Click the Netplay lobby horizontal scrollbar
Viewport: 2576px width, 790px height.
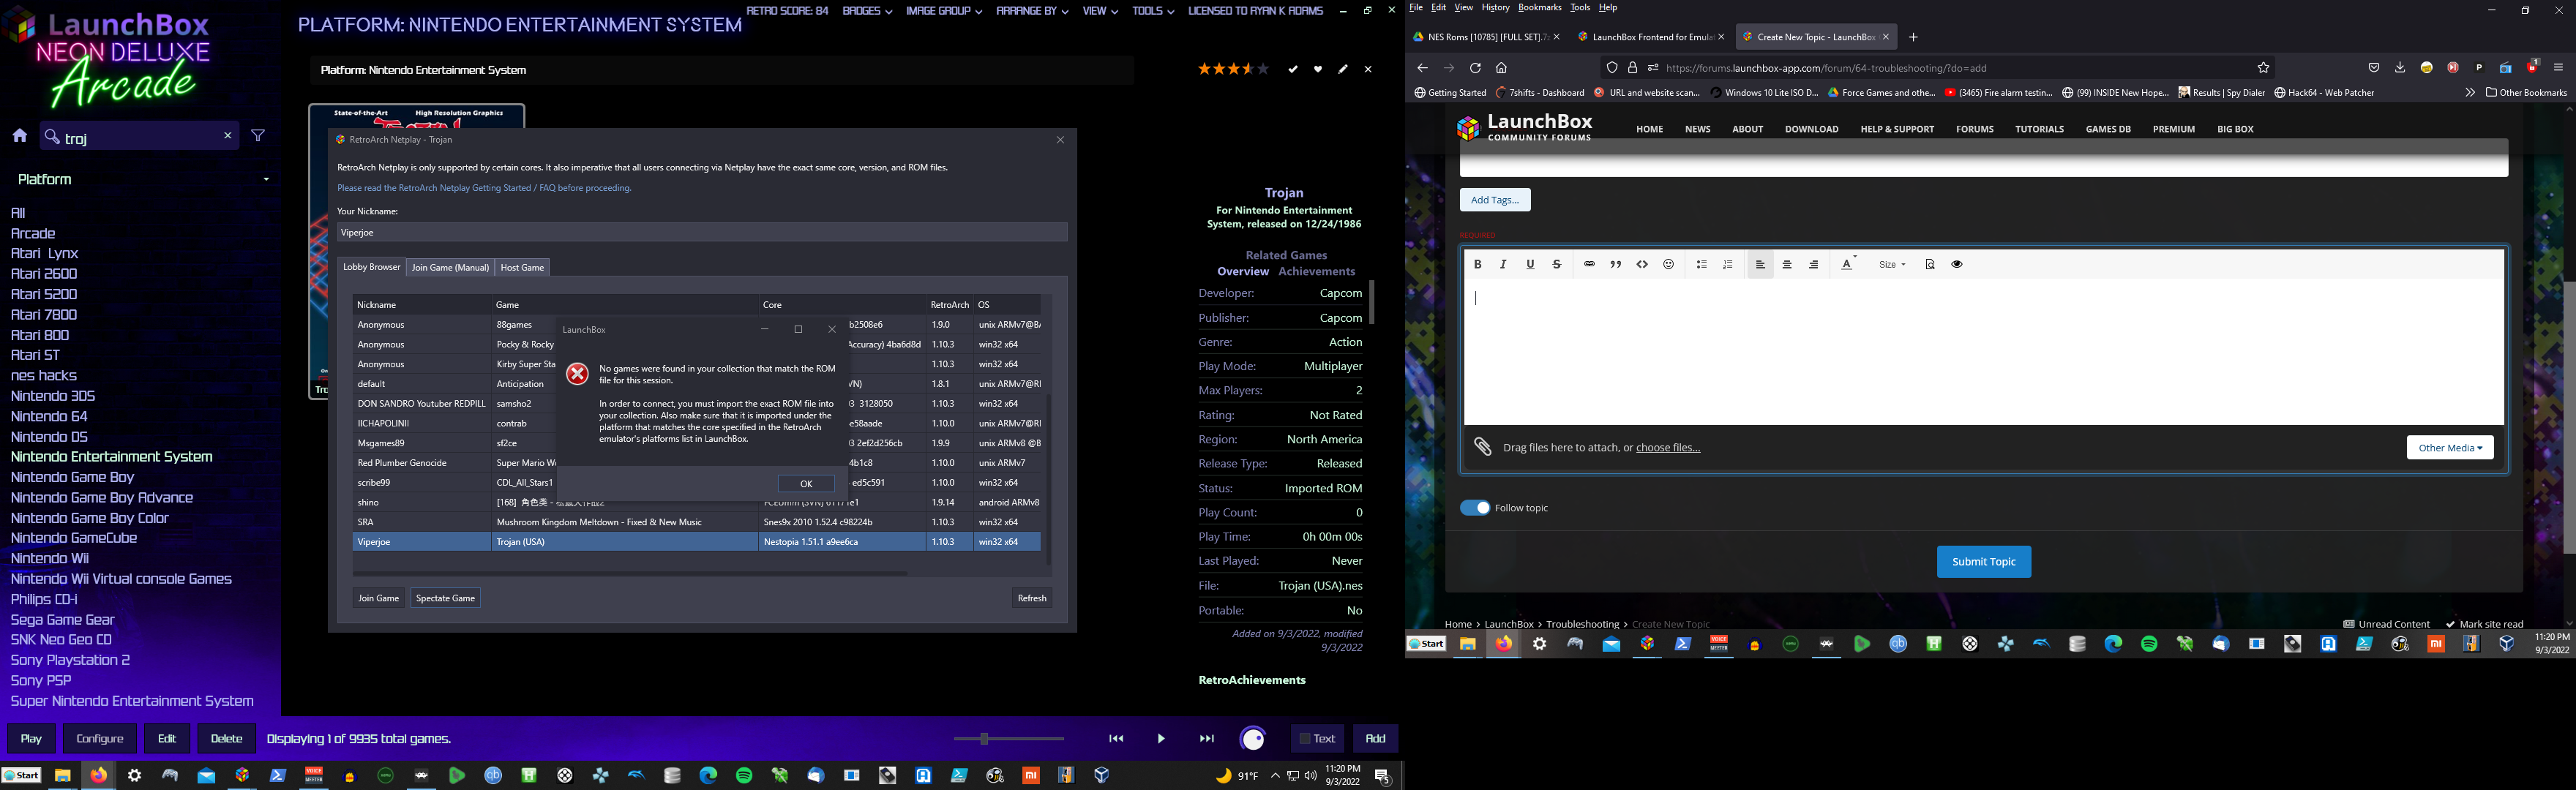pos(630,574)
